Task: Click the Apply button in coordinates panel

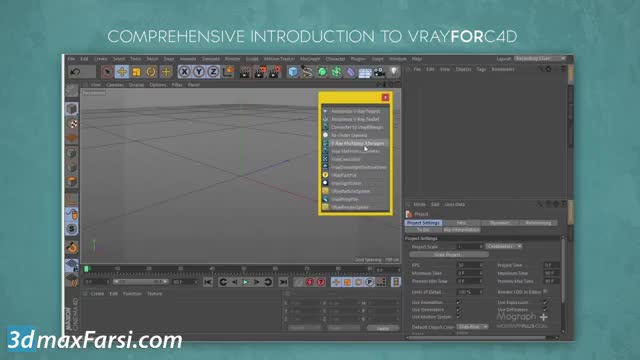Action: [x=383, y=328]
